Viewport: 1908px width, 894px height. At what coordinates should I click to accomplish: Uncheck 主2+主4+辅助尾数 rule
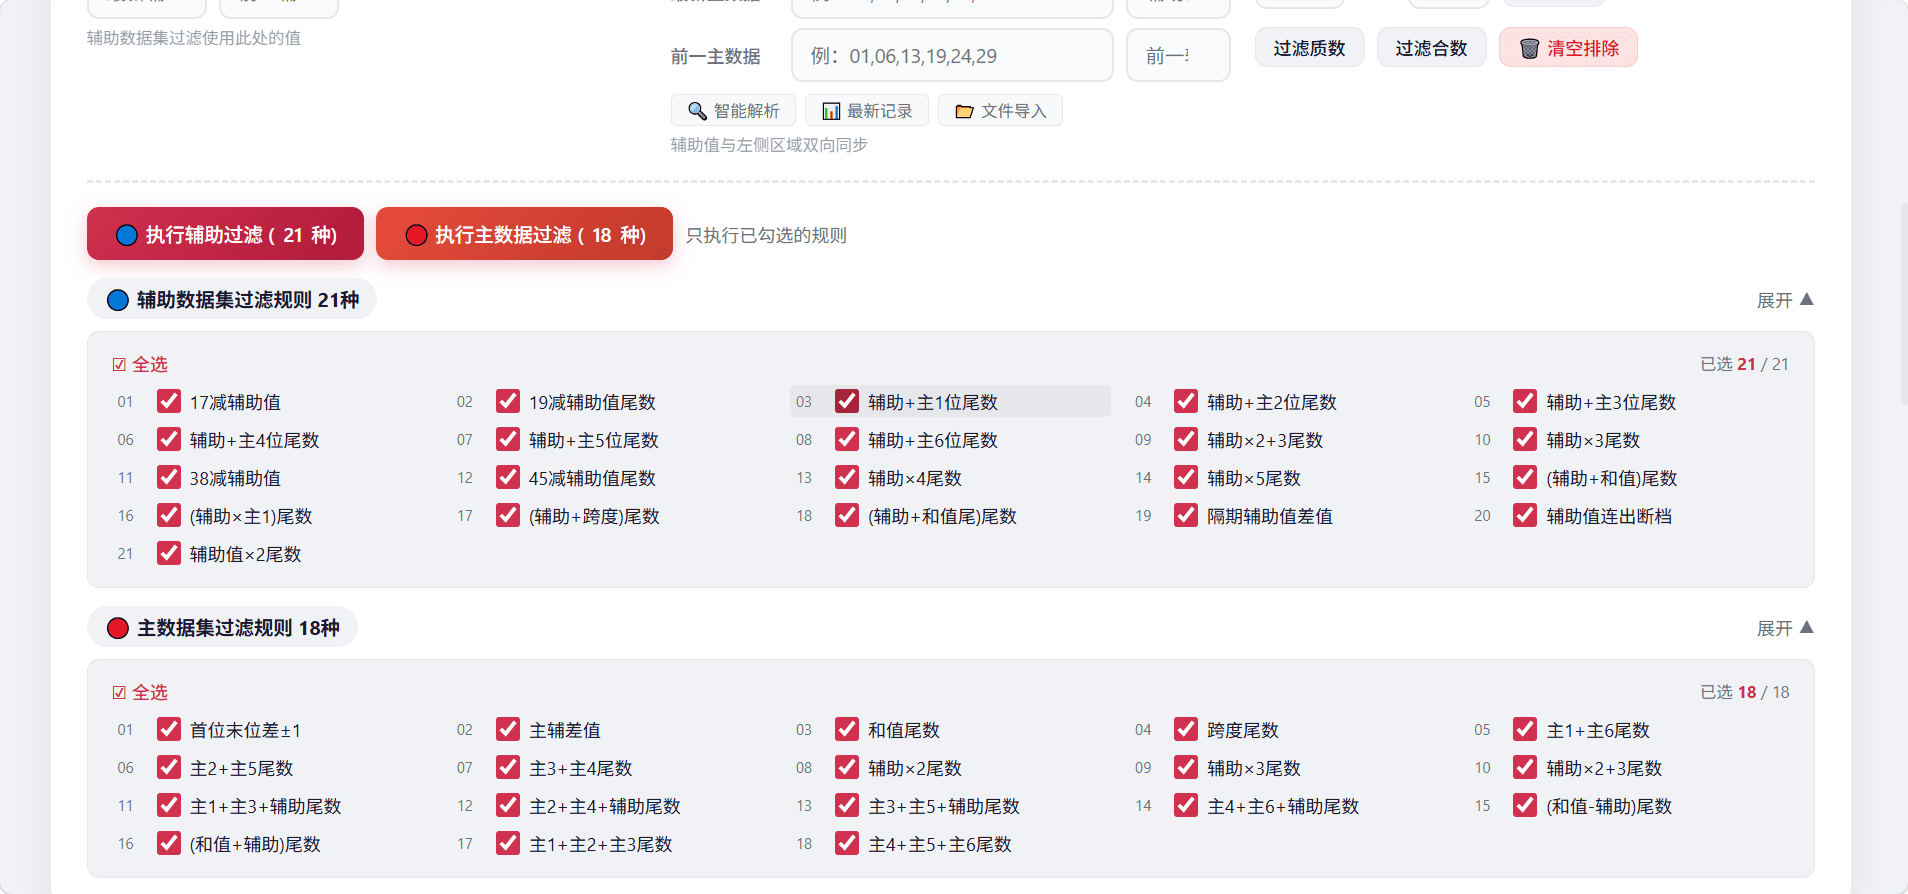click(508, 805)
